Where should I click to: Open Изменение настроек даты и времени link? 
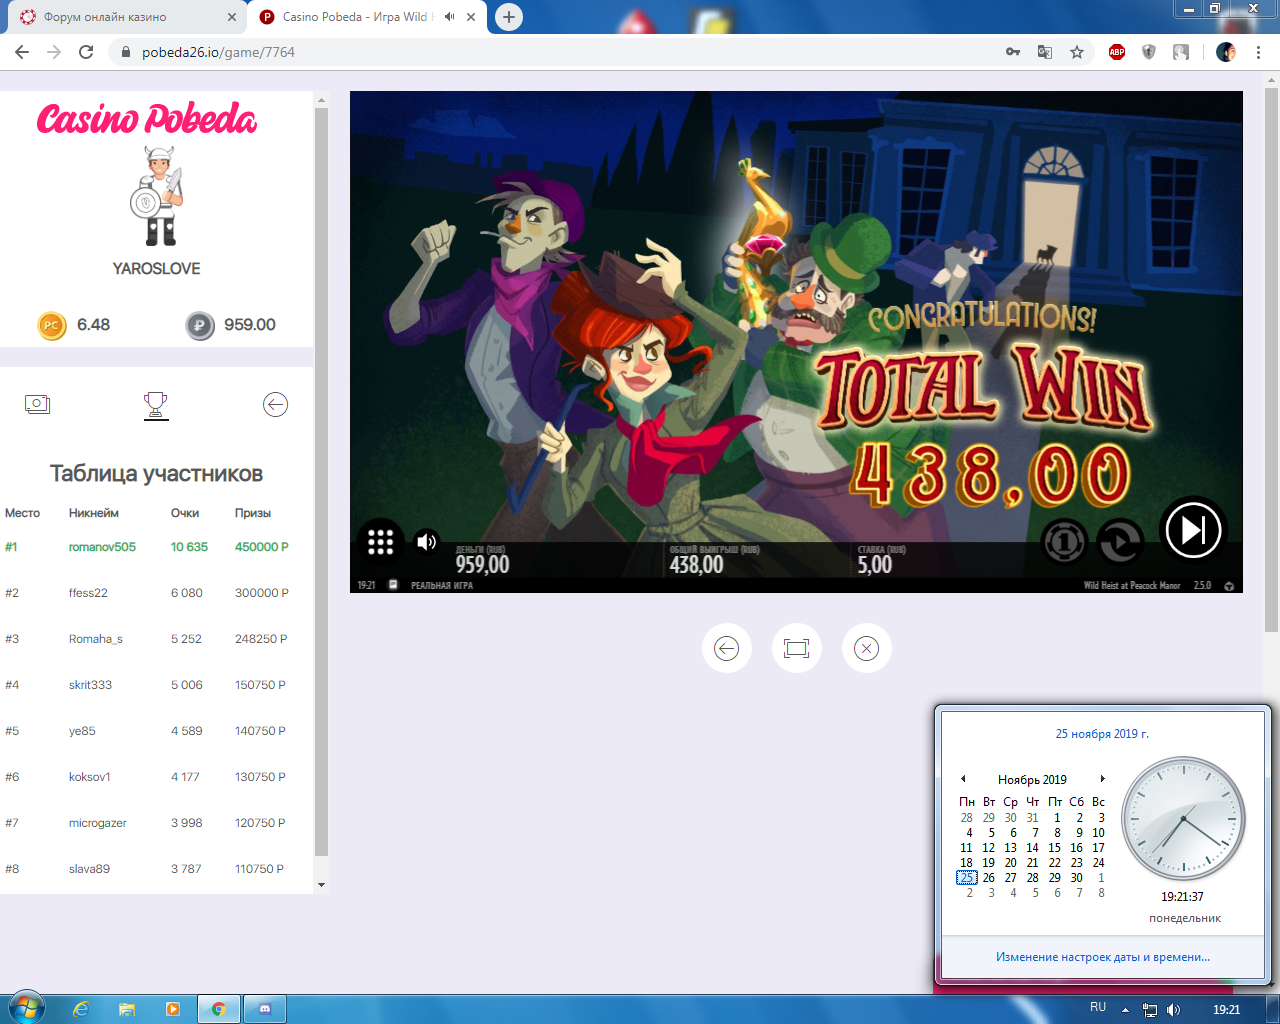coord(1103,957)
